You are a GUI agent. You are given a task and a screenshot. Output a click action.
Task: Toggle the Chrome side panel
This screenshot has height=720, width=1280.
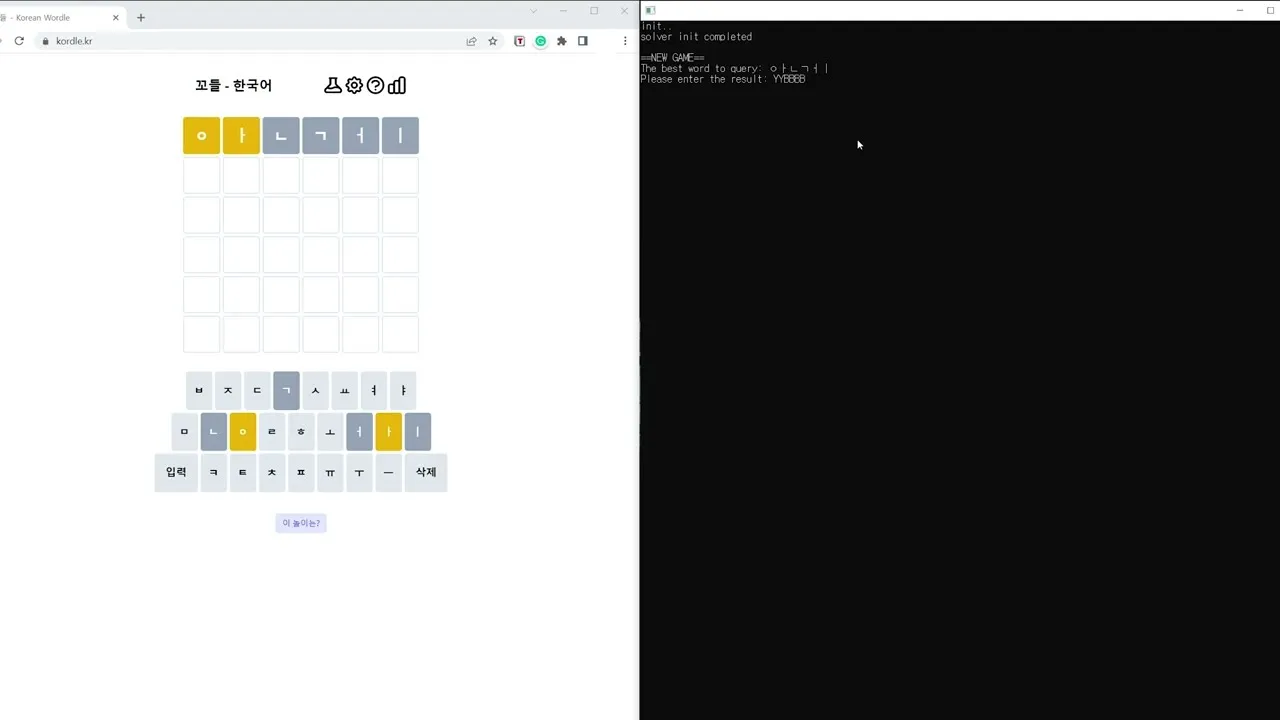point(583,41)
